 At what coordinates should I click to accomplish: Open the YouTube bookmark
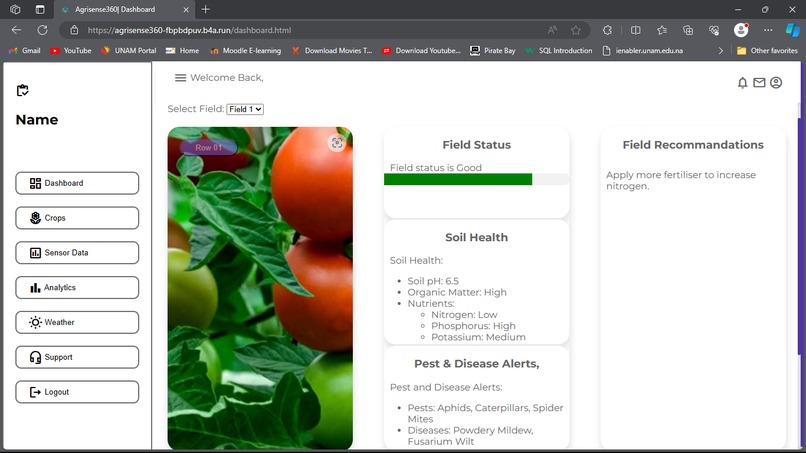(71, 50)
